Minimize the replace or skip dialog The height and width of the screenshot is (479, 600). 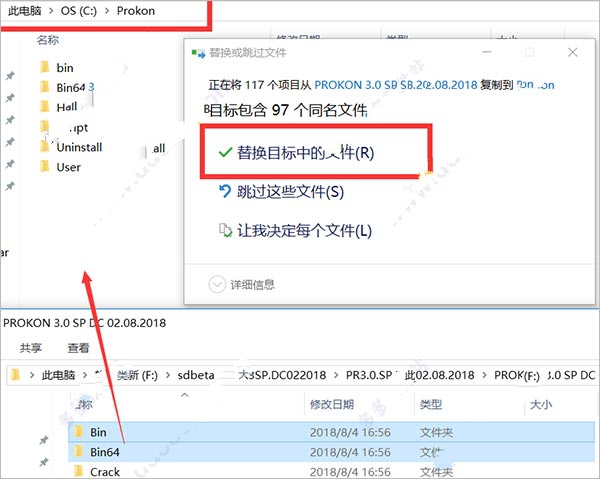coord(487,52)
